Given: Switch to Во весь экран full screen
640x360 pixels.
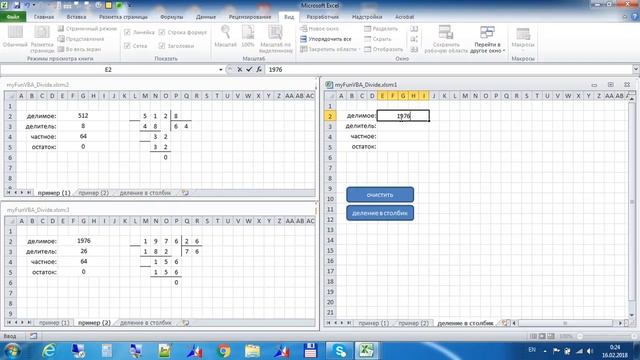Looking at the screenshot, I should [x=79, y=49].
